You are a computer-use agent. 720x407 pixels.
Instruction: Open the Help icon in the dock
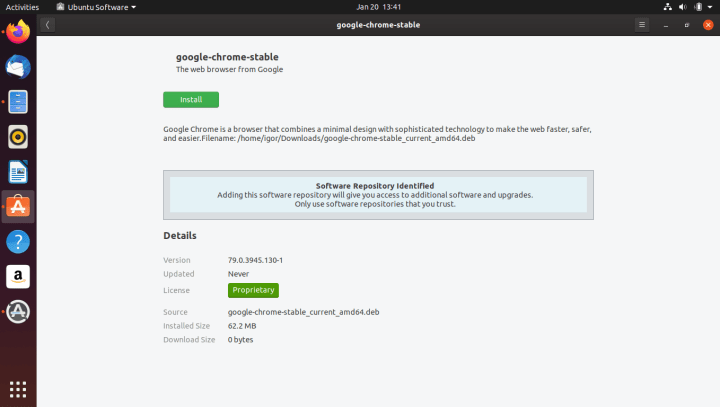click(18, 242)
